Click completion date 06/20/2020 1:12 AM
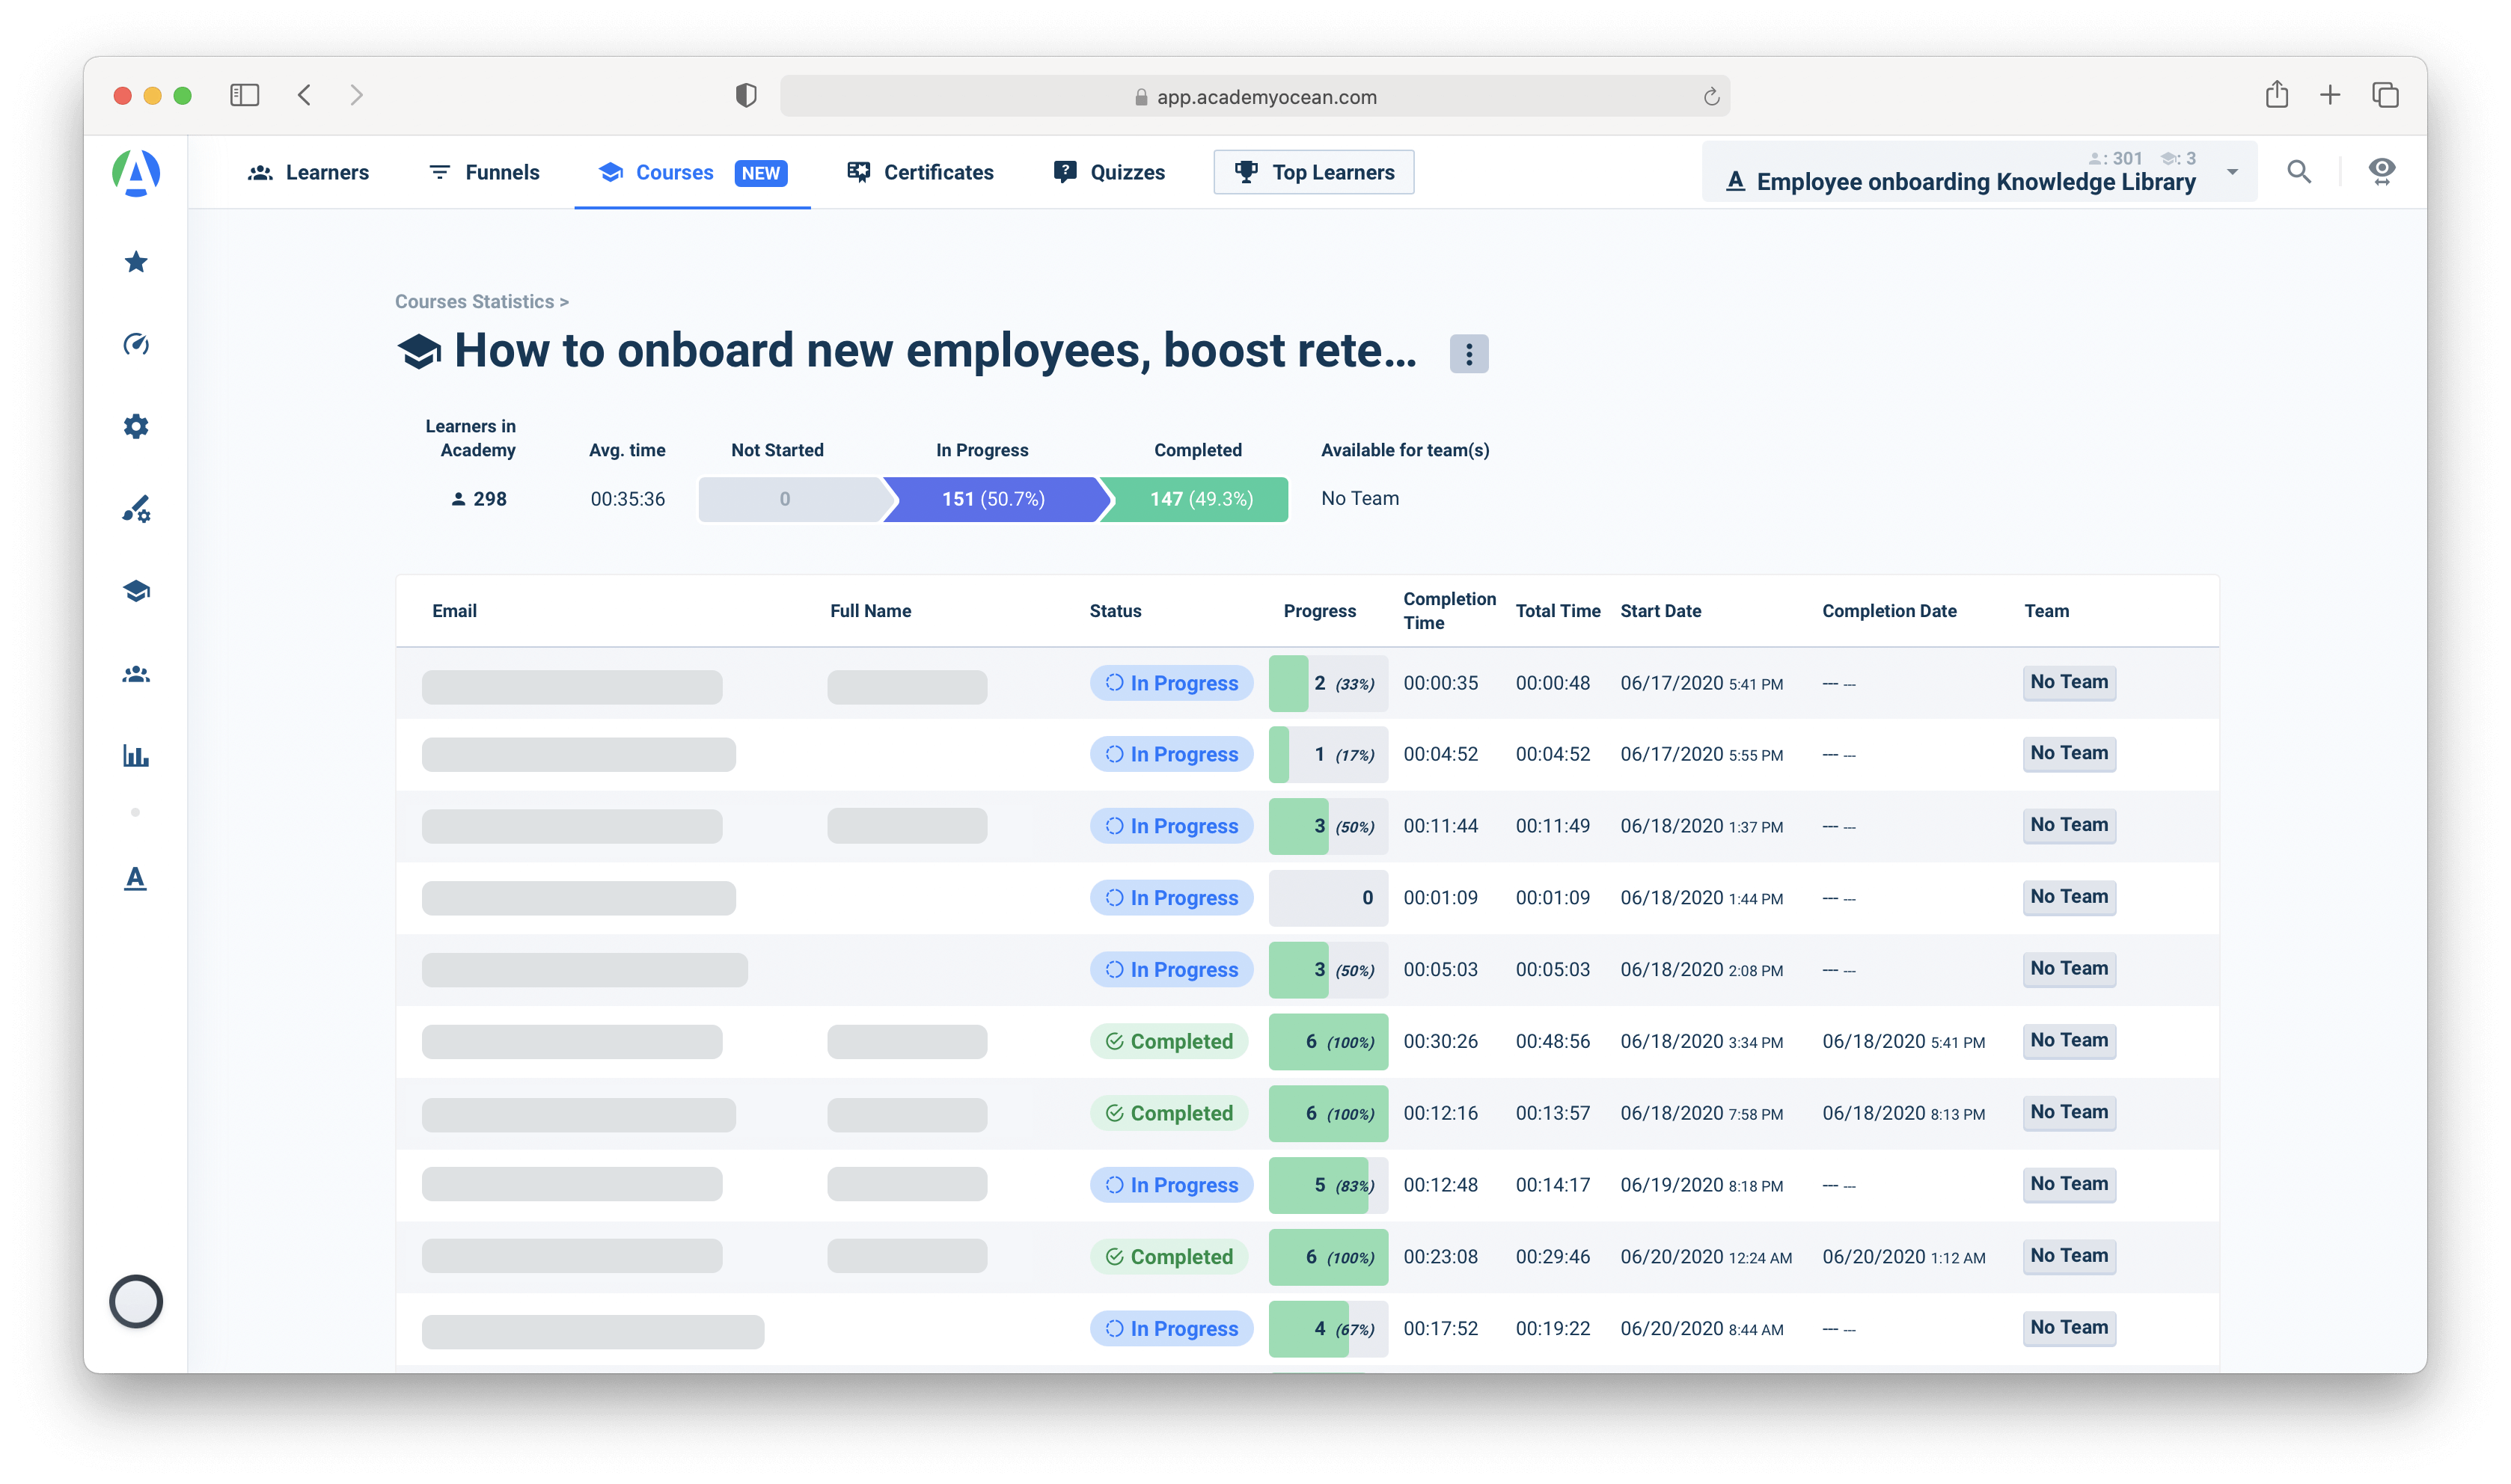 (1903, 1257)
